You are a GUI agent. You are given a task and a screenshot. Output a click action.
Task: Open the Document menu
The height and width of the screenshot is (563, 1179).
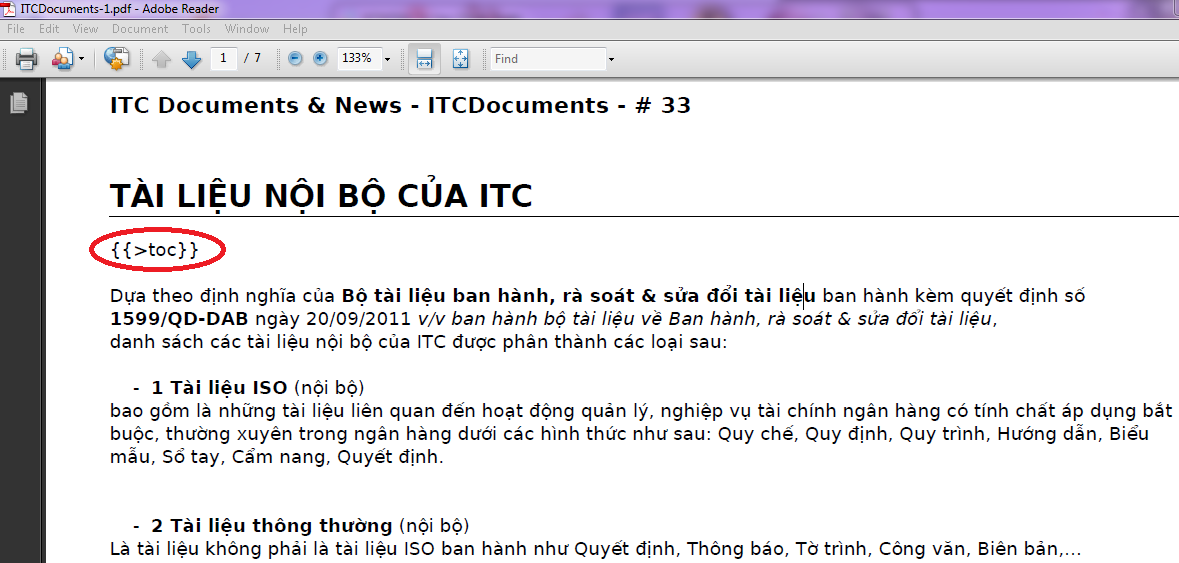[140, 29]
